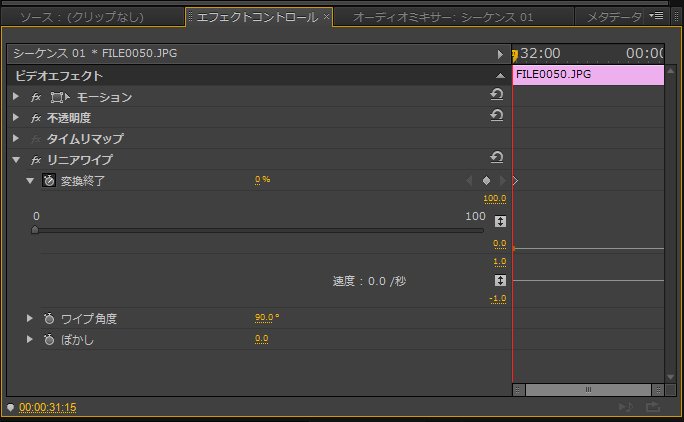
Task: Expand the タイムリマップ effect
Action: pos(16,139)
